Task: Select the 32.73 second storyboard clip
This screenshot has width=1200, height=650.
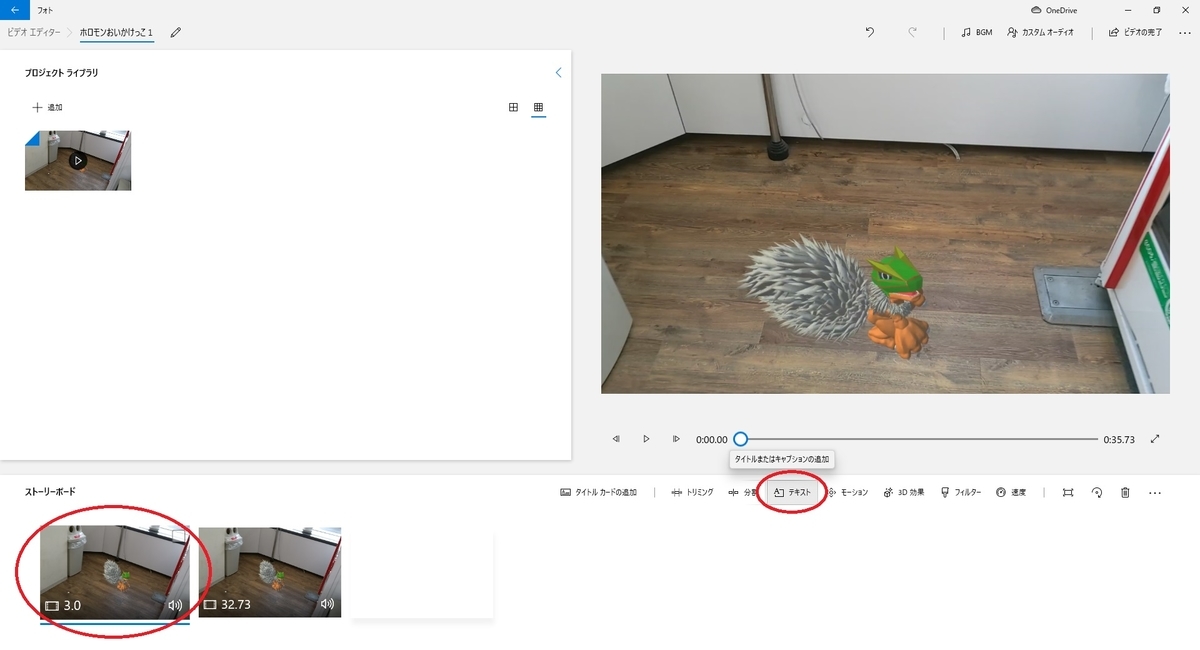Action: (270, 572)
